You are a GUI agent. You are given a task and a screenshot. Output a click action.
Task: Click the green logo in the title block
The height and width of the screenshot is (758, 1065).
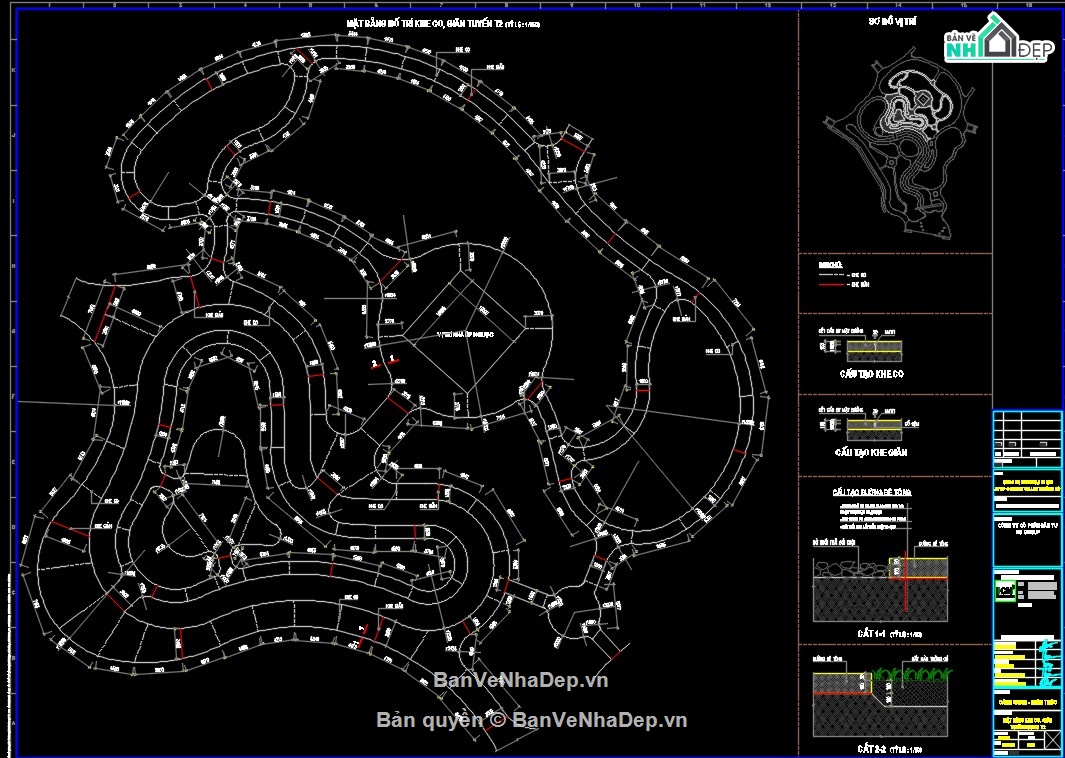[1004, 591]
